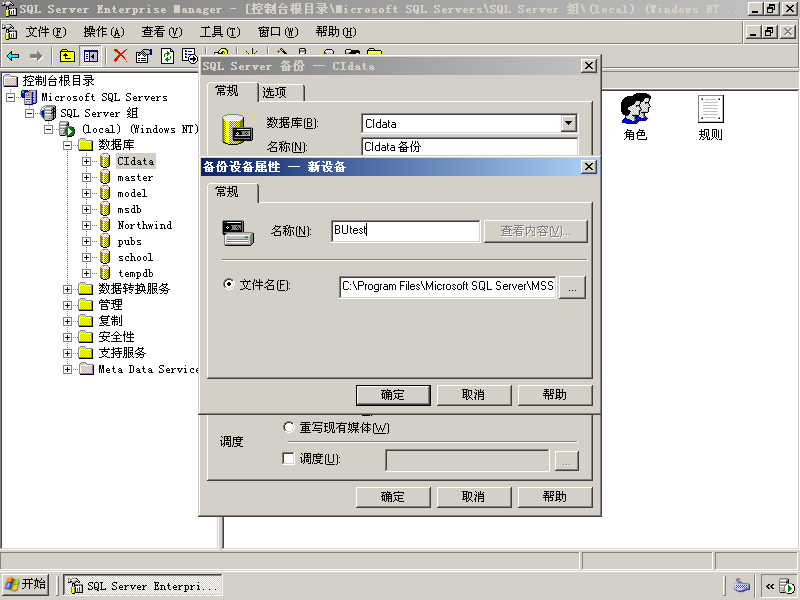Open the 操作 menu
The width and height of the screenshot is (800, 600).
pyautogui.click(x=104, y=32)
